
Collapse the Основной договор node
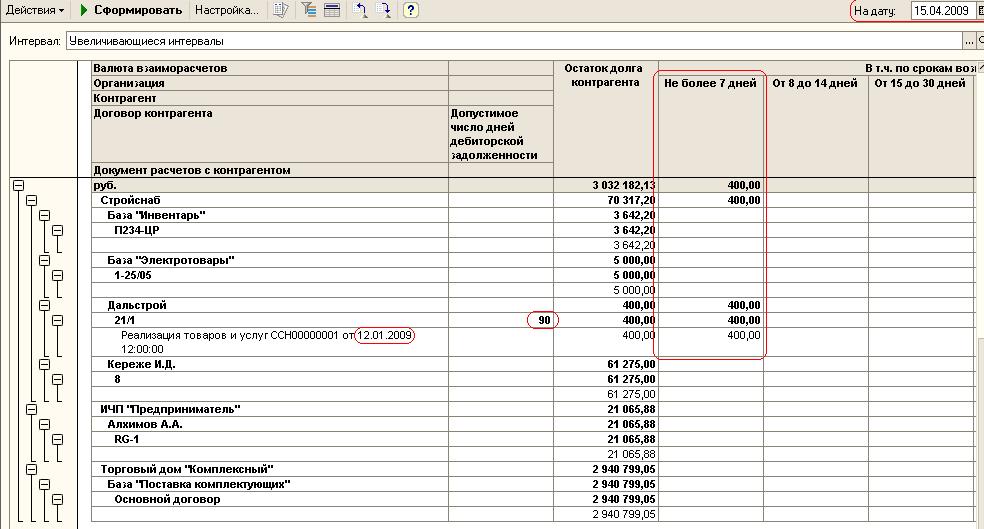[58, 500]
